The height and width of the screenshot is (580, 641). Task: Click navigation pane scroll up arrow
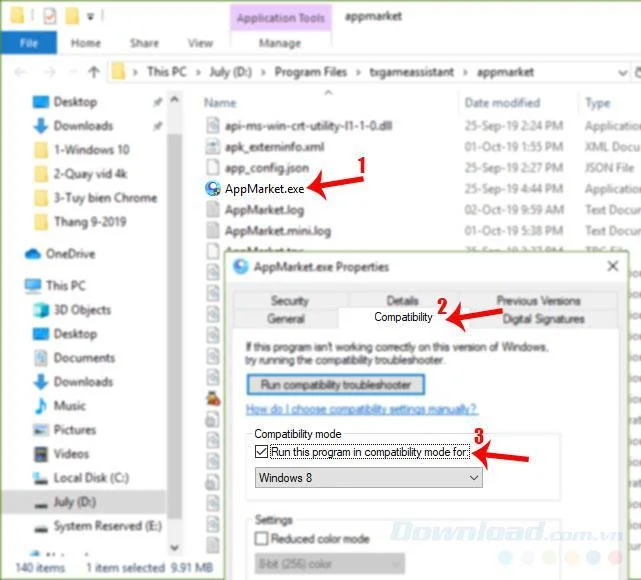175,99
